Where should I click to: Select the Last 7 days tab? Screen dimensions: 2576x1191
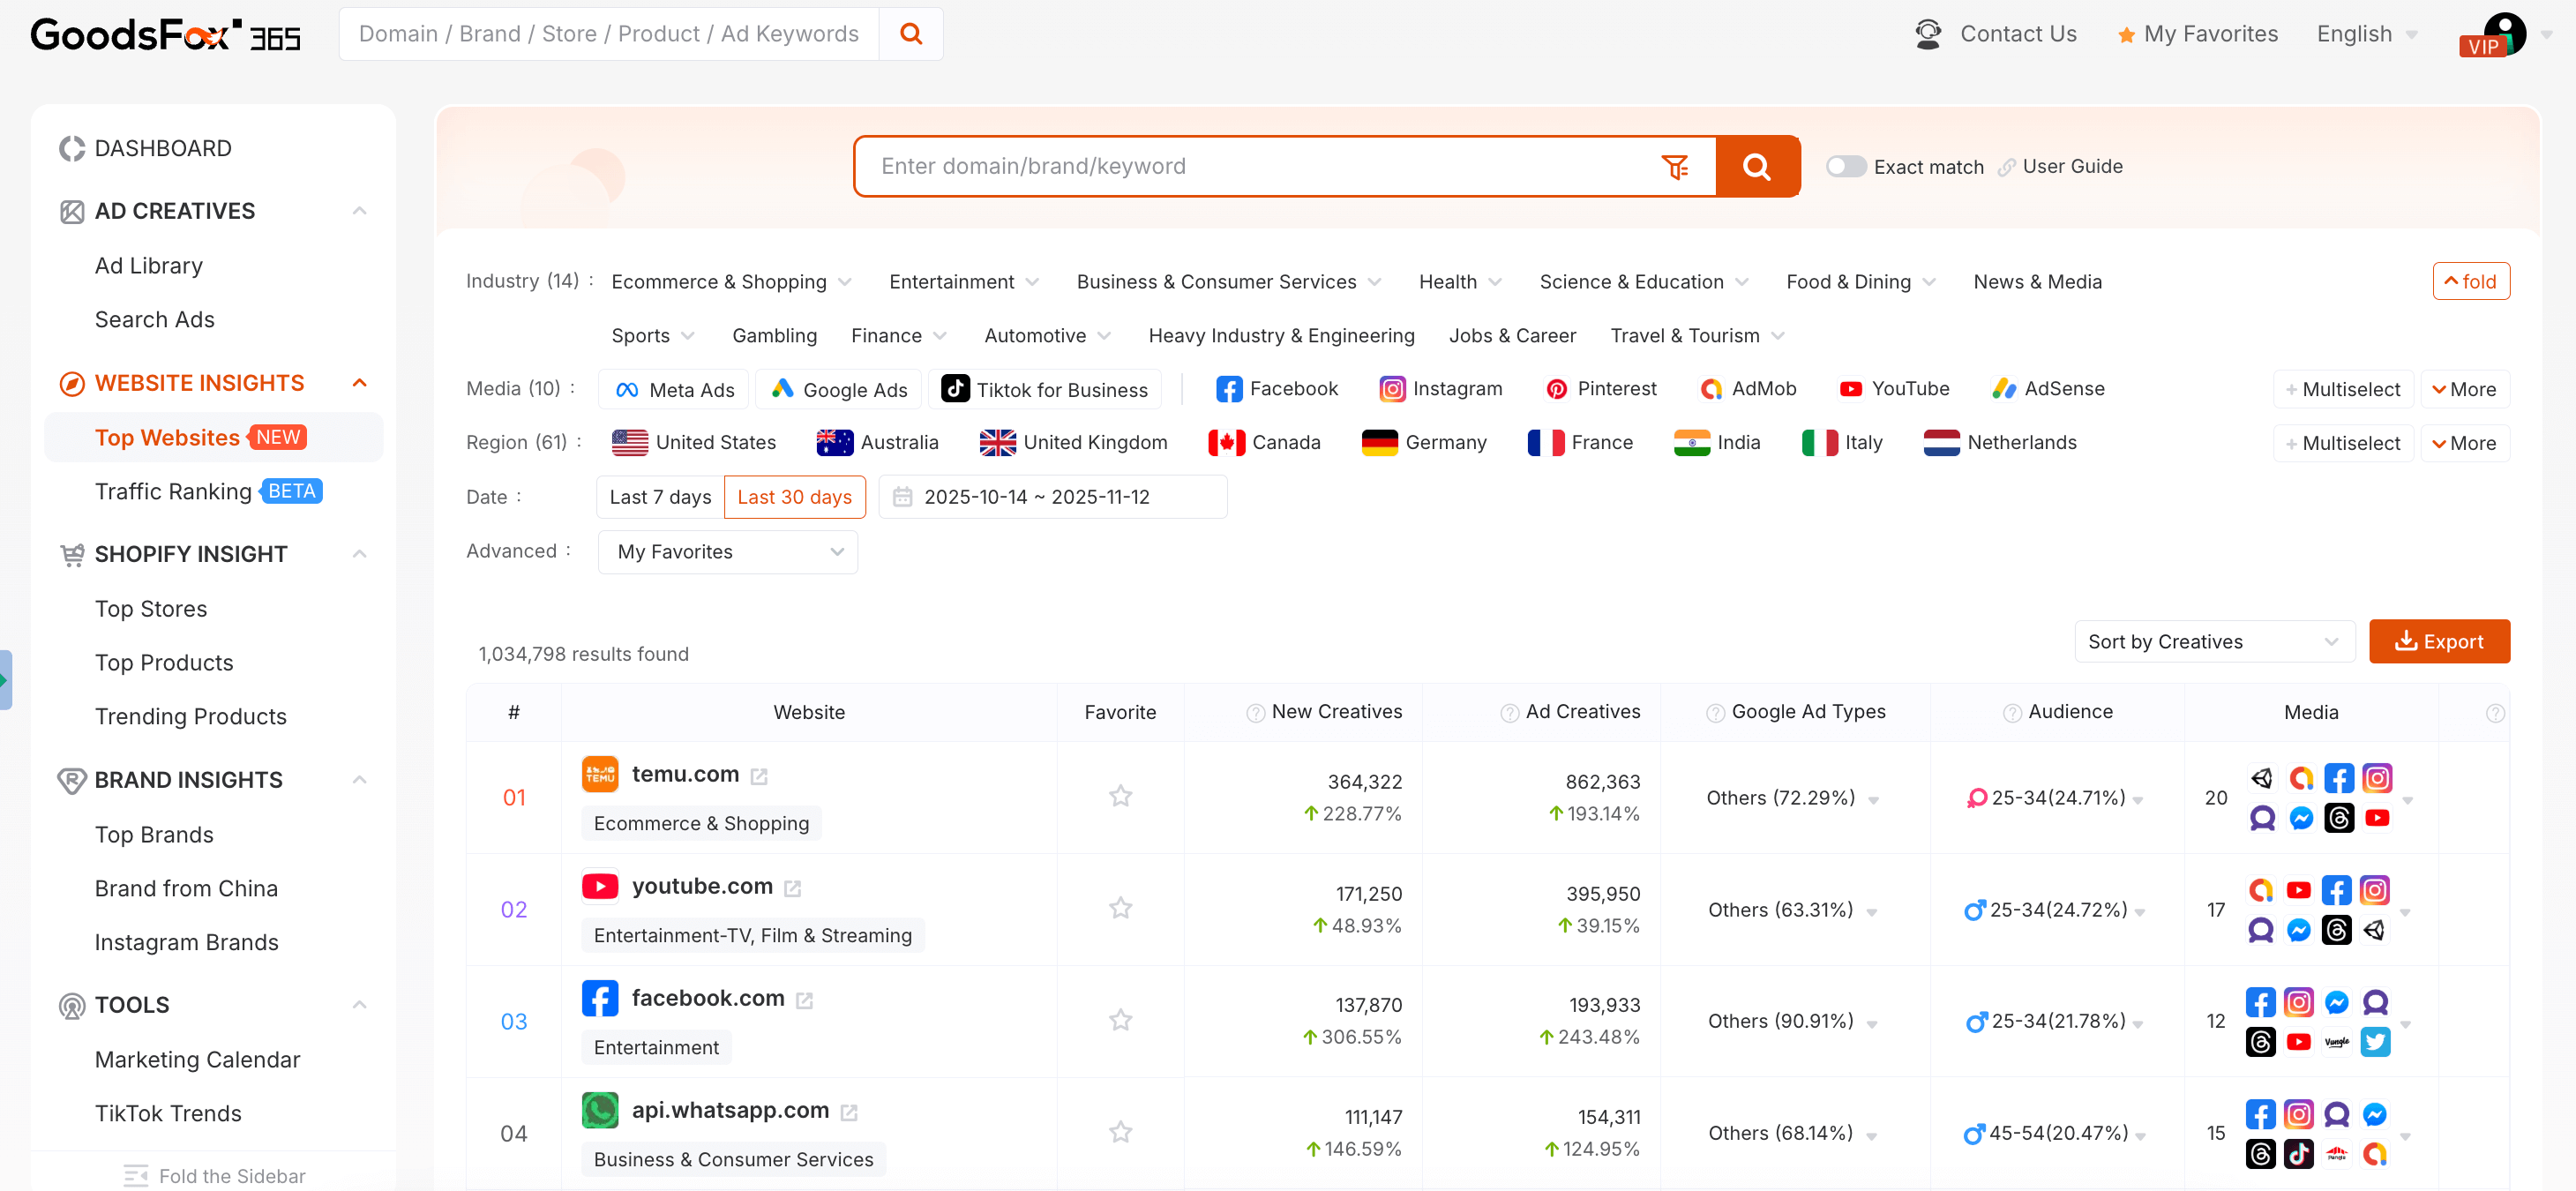[x=660, y=497]
